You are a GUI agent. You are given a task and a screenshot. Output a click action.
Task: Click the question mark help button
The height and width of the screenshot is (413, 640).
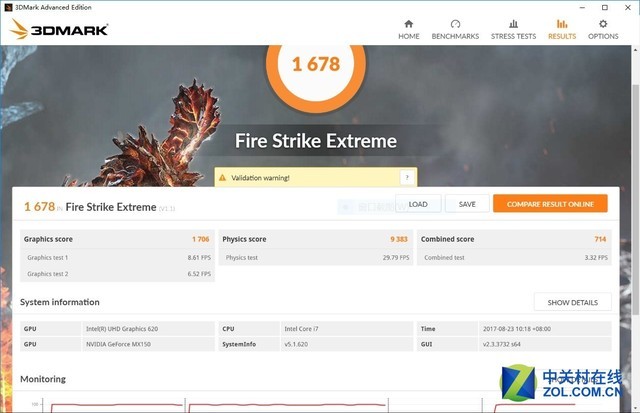click(x=406, y=178)
